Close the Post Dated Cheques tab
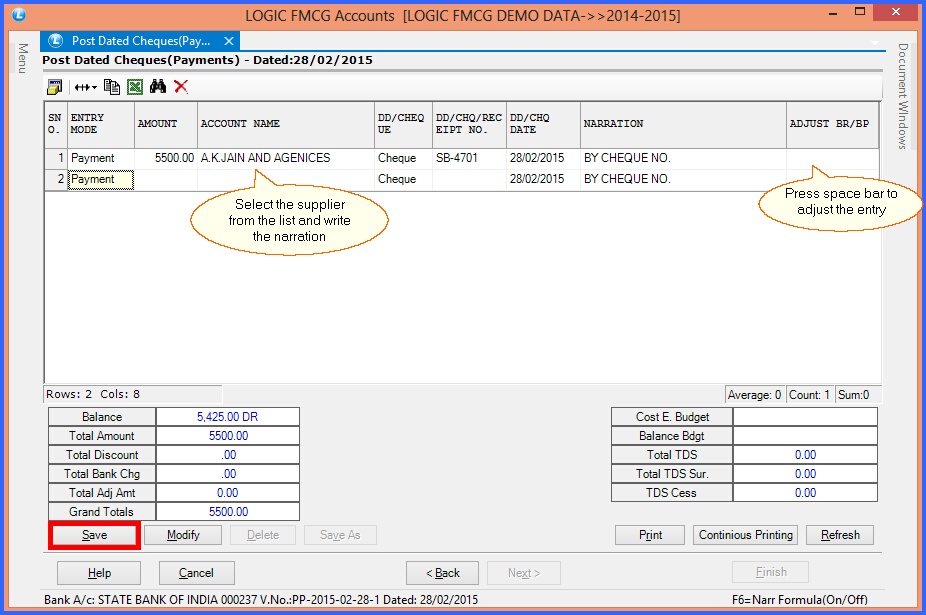 tap(228, 41)
